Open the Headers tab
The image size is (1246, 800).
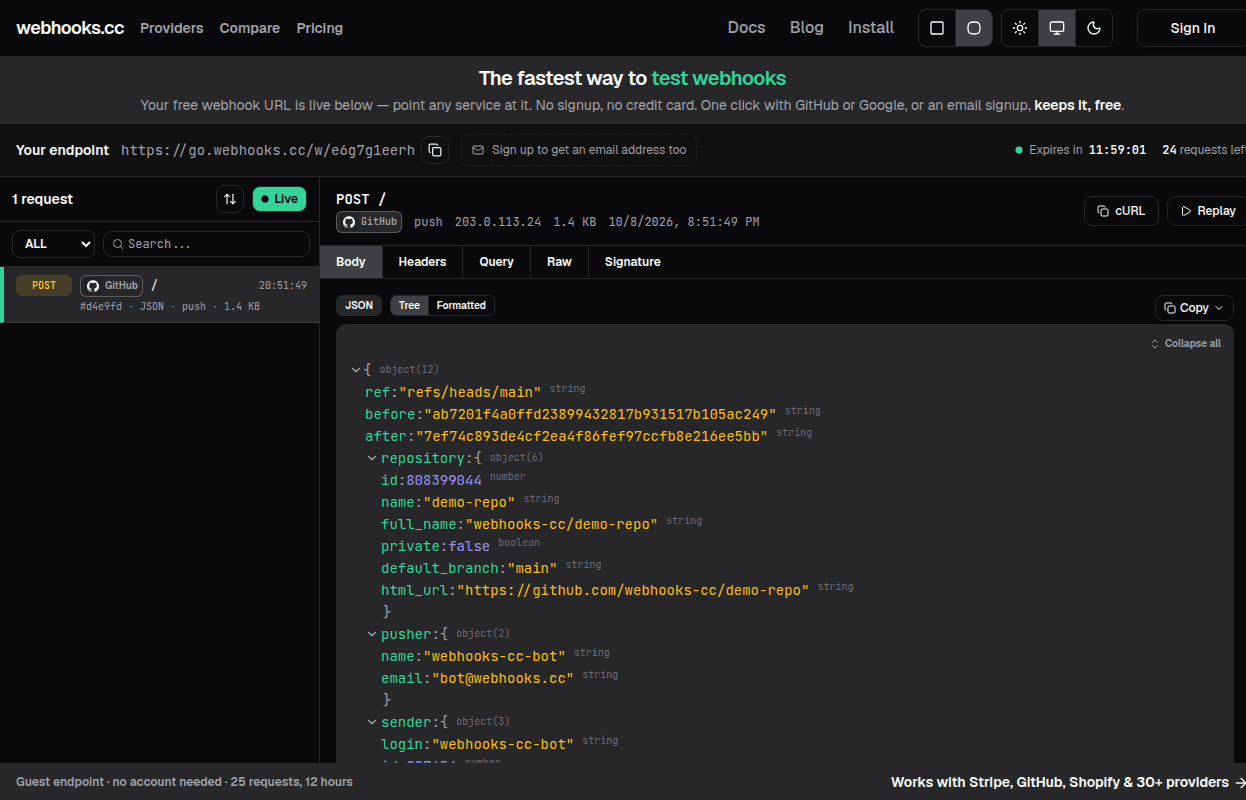422,262
